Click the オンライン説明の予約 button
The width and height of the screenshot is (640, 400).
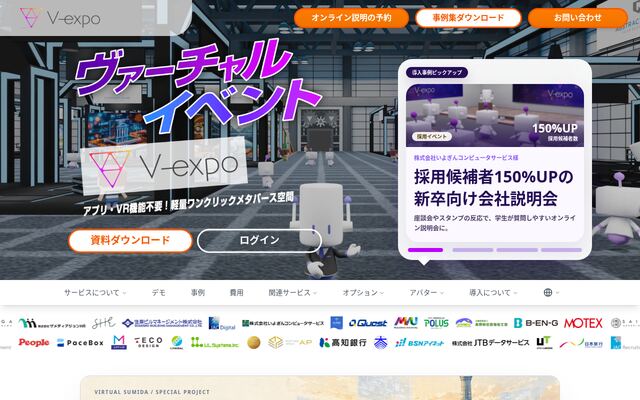pos(351,18)
